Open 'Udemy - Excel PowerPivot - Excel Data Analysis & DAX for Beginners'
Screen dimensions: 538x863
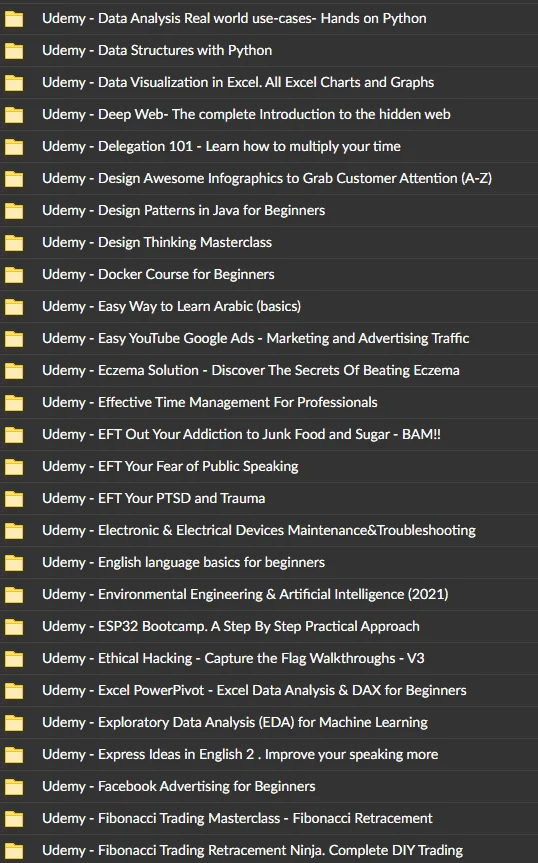click(x=254, y=690)
